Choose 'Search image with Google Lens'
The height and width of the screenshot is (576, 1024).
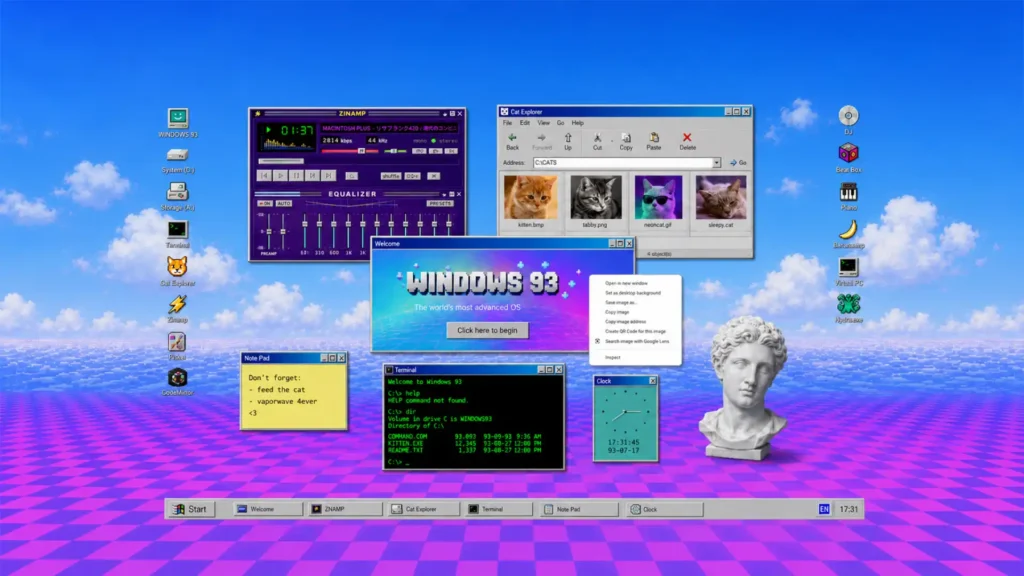pyautogui.click(x=635, y=341)
